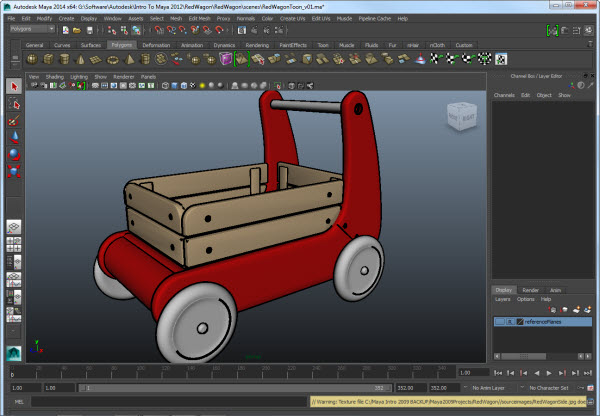Go to start of playback range
Viewport: 600px width, 416px height.
(x=498, y=373)
